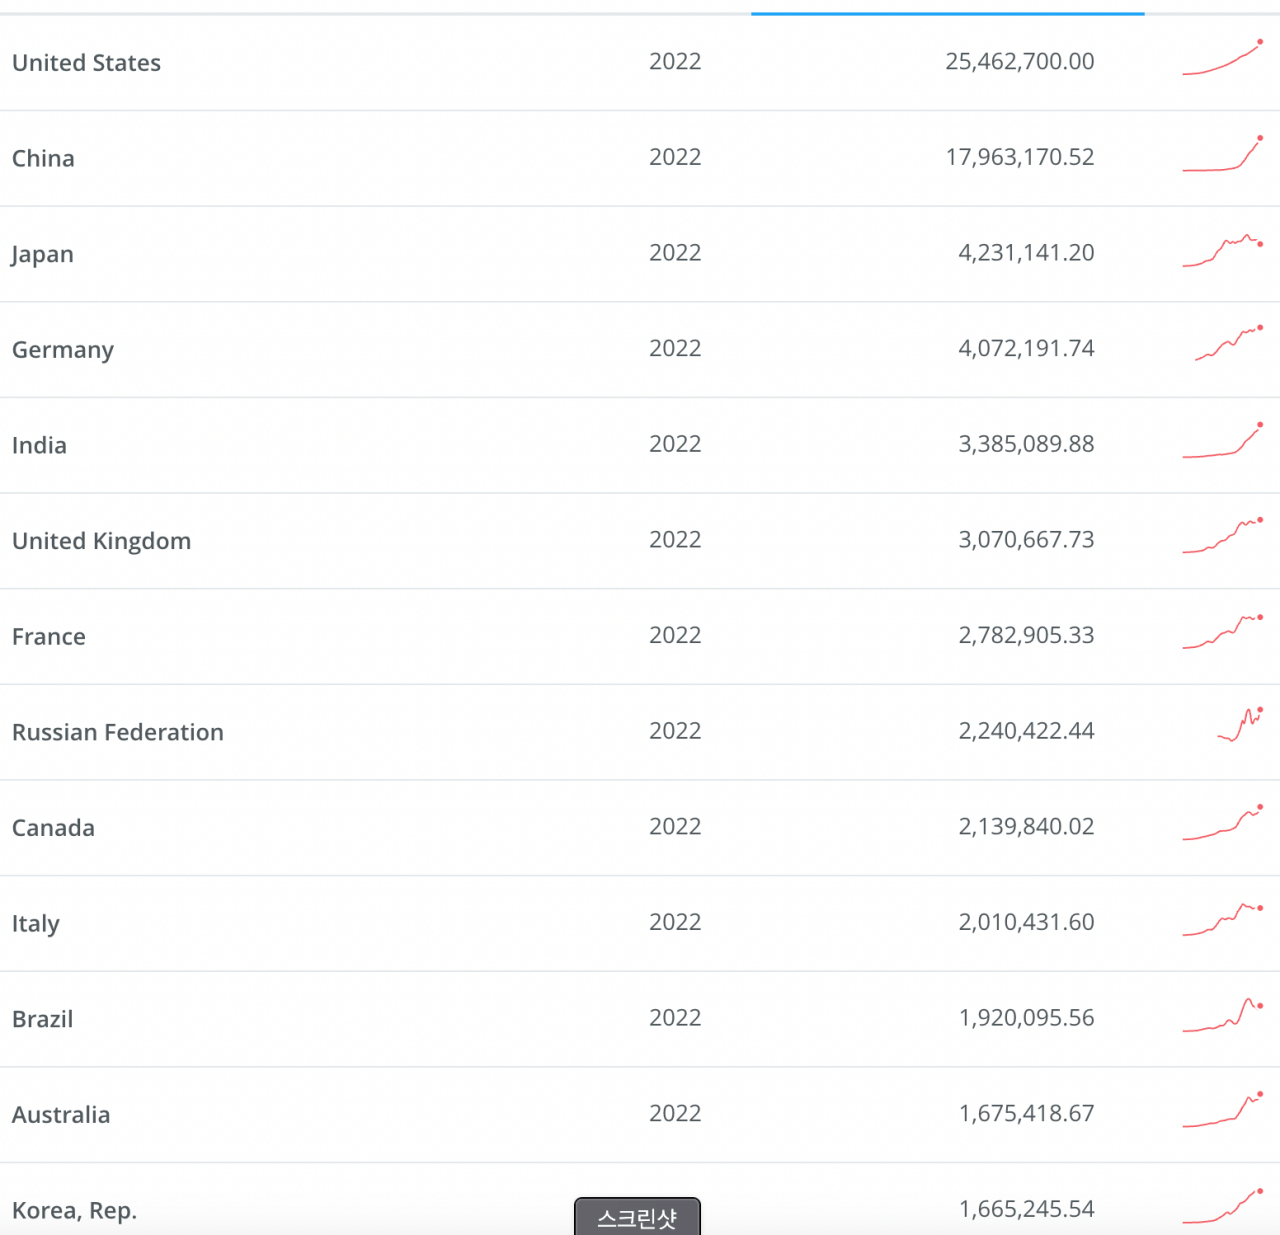
Task: Open the India sparkline trend chart
Action: 1222,441
